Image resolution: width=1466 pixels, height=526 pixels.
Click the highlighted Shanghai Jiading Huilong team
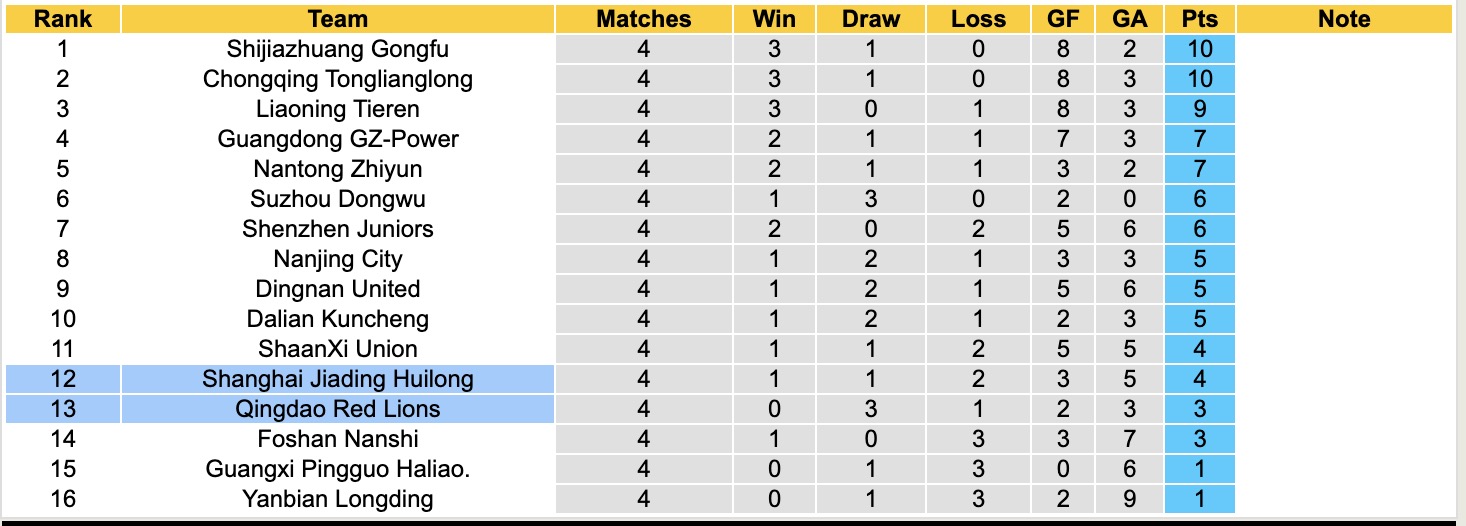pos(338,379)
